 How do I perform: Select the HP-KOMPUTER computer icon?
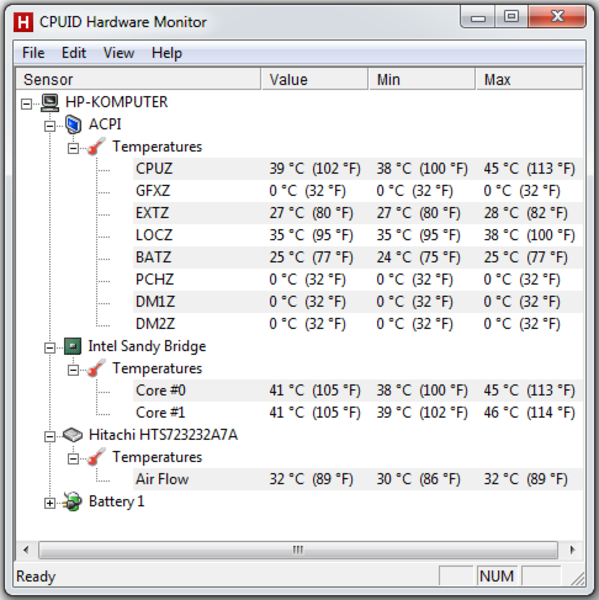click(x=50, y=102)
